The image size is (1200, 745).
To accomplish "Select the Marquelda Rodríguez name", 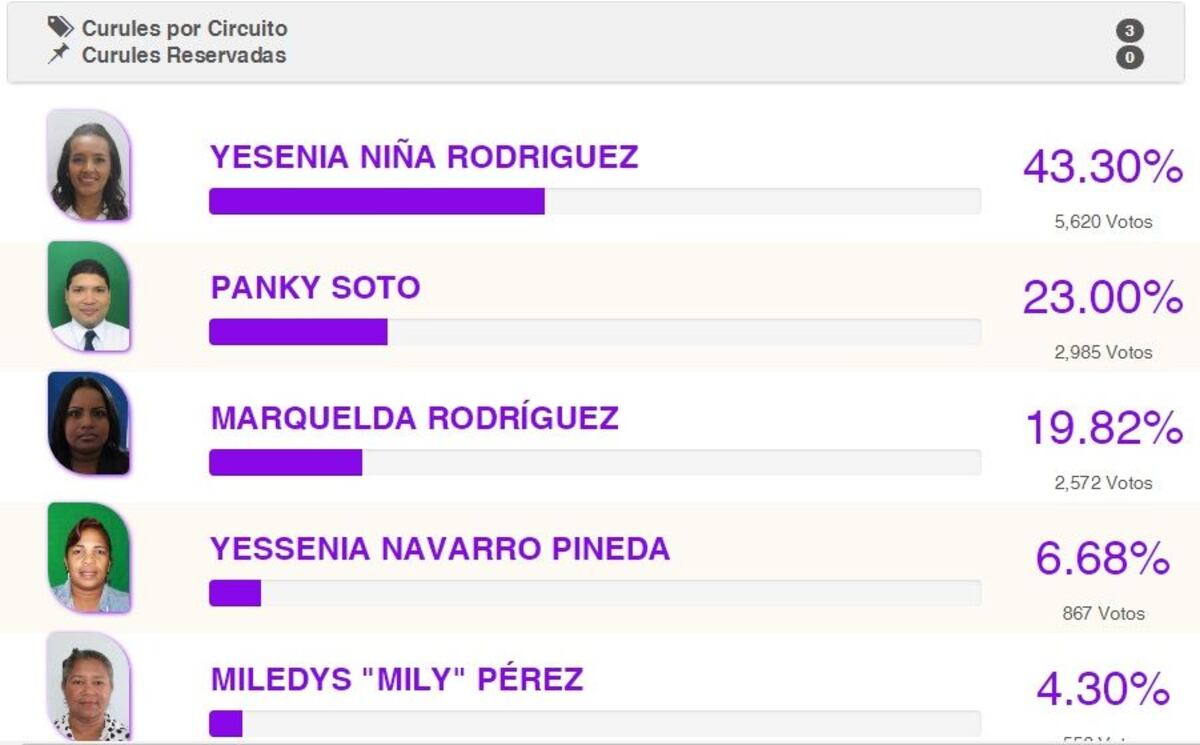I will [x=414, y=418].
